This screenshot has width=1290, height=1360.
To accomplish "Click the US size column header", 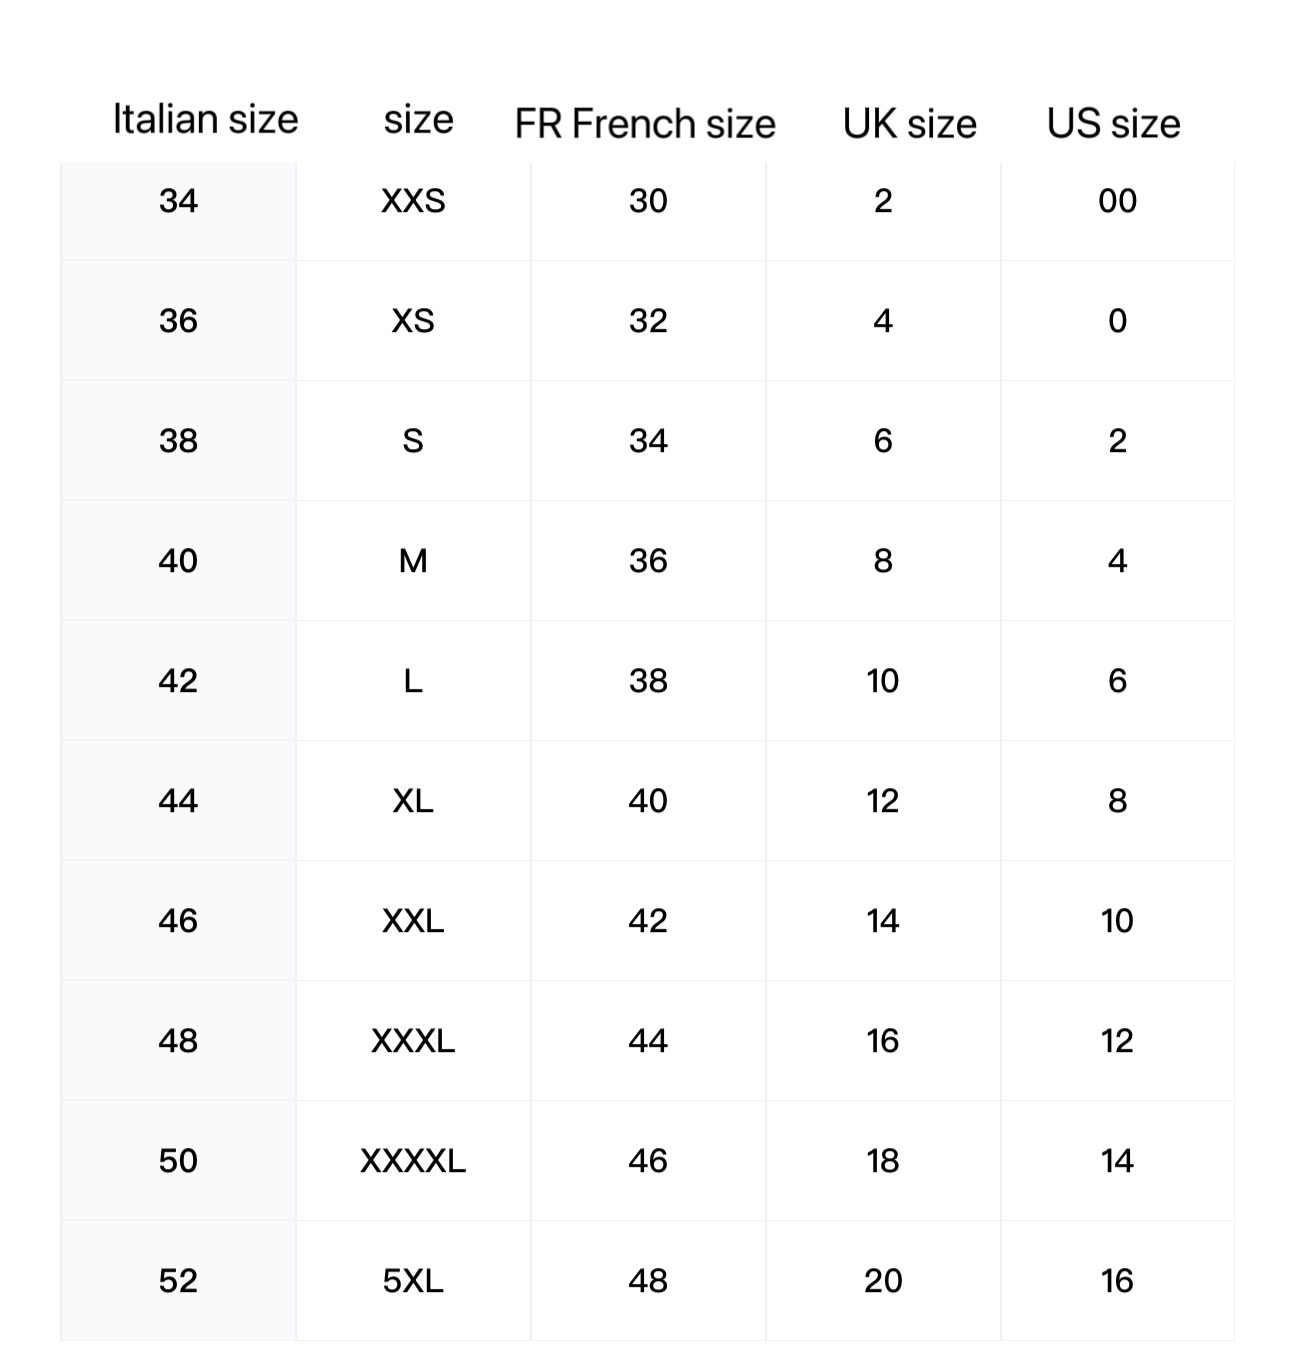I will pyautogui.click(x=1113, y=124).
